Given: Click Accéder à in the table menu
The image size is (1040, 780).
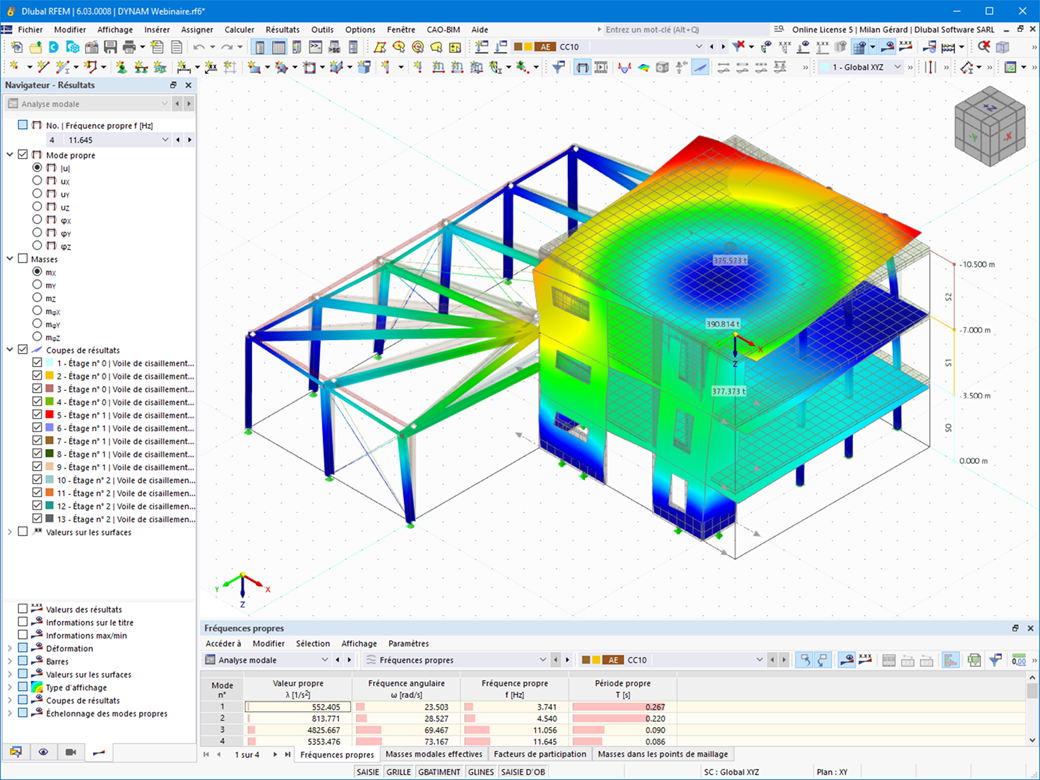Looking at the screenshot, I should tap(222, 643).
